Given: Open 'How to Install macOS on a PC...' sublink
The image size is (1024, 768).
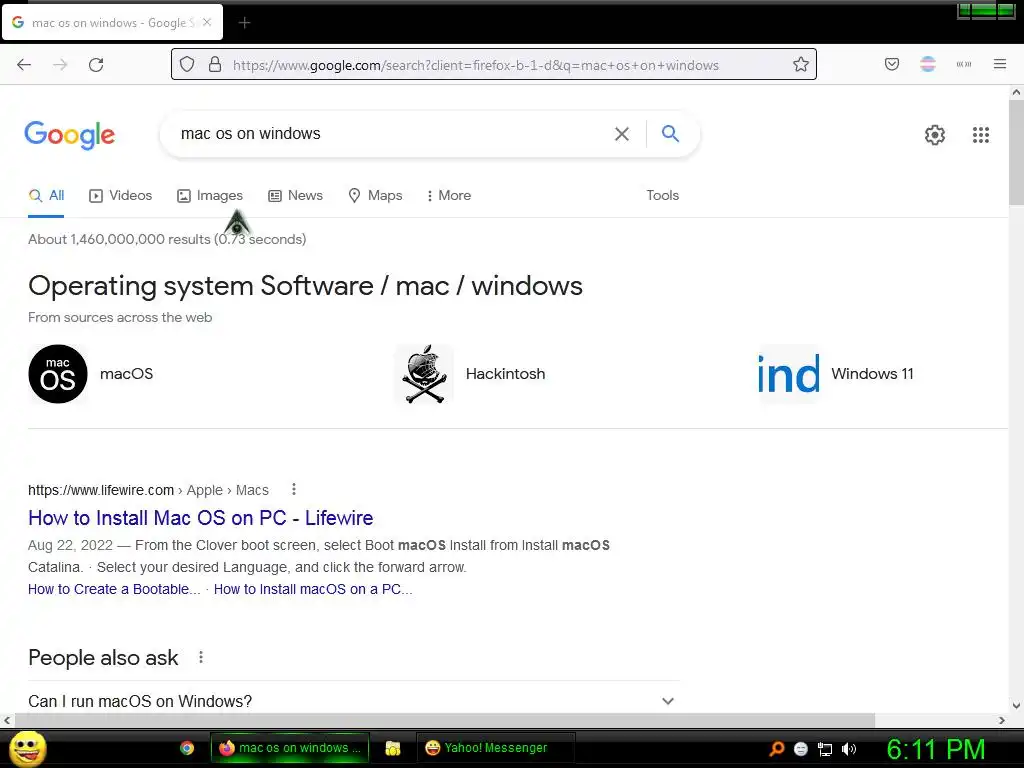Looking at the screenshot, I should click(313, 589).
